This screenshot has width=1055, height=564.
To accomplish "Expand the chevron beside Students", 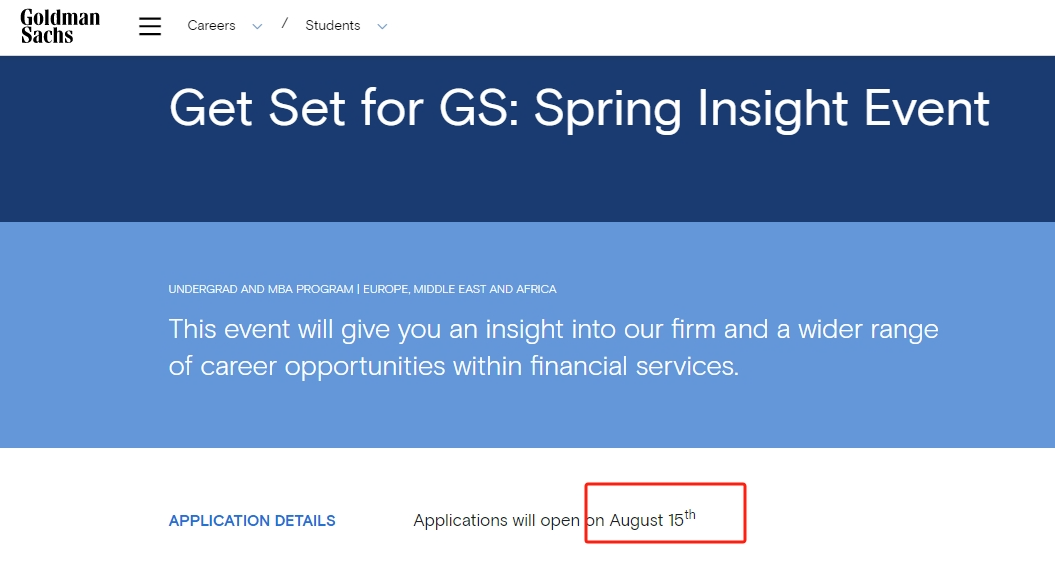I will click(382, 27).
